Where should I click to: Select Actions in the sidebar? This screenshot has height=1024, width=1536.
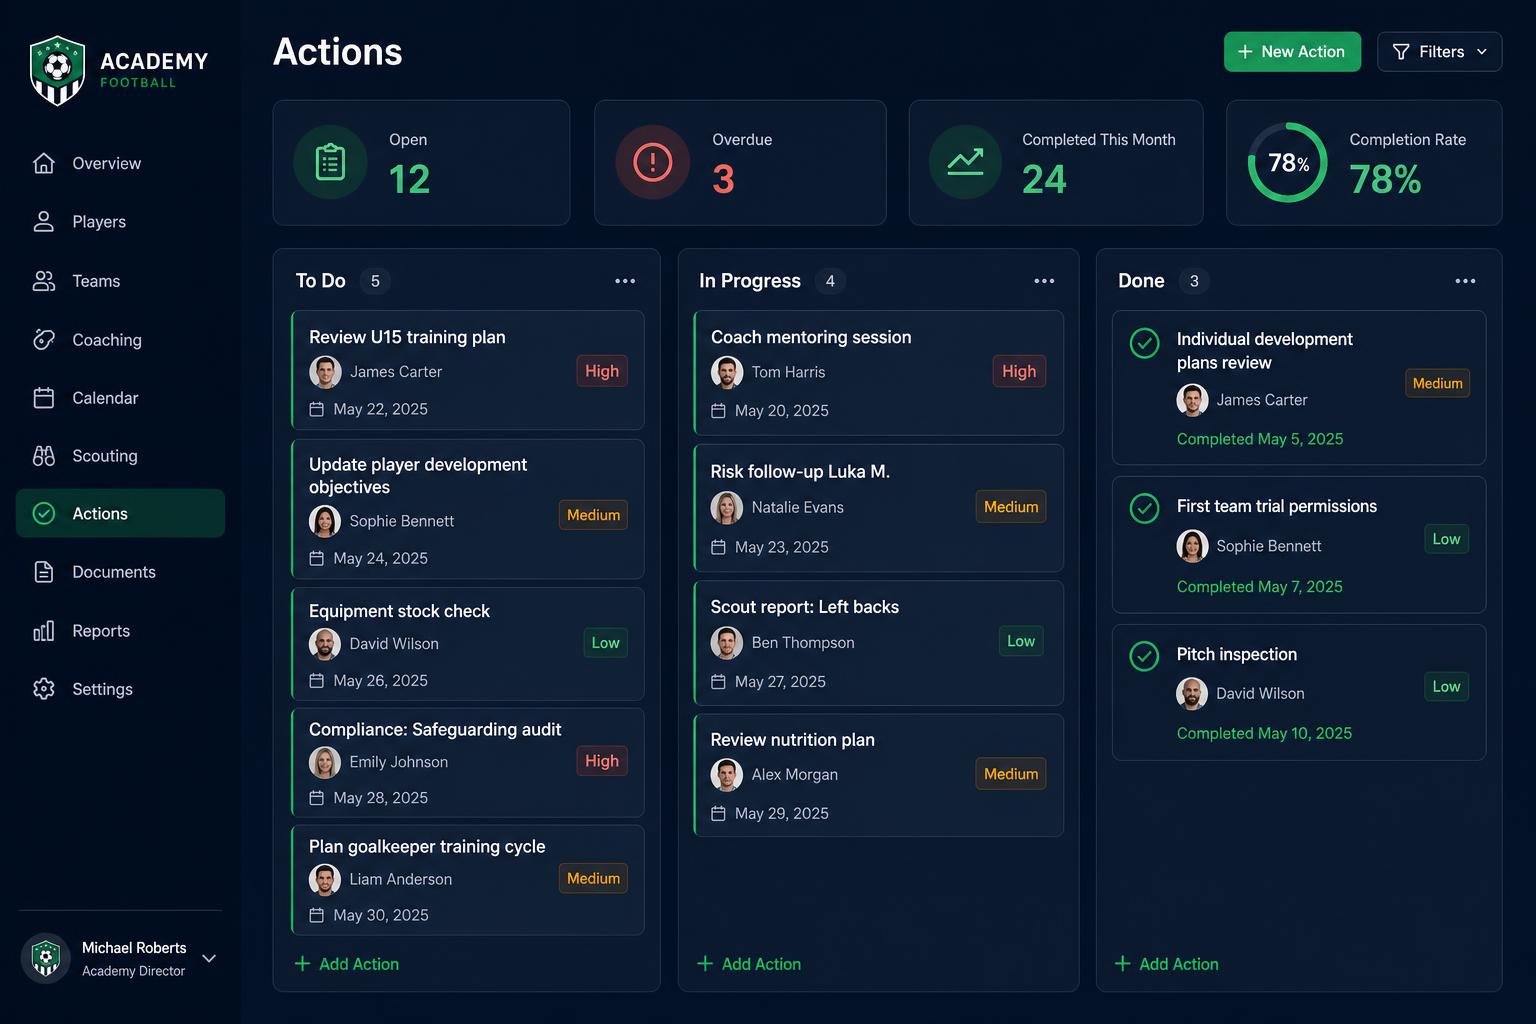point(120,513)
